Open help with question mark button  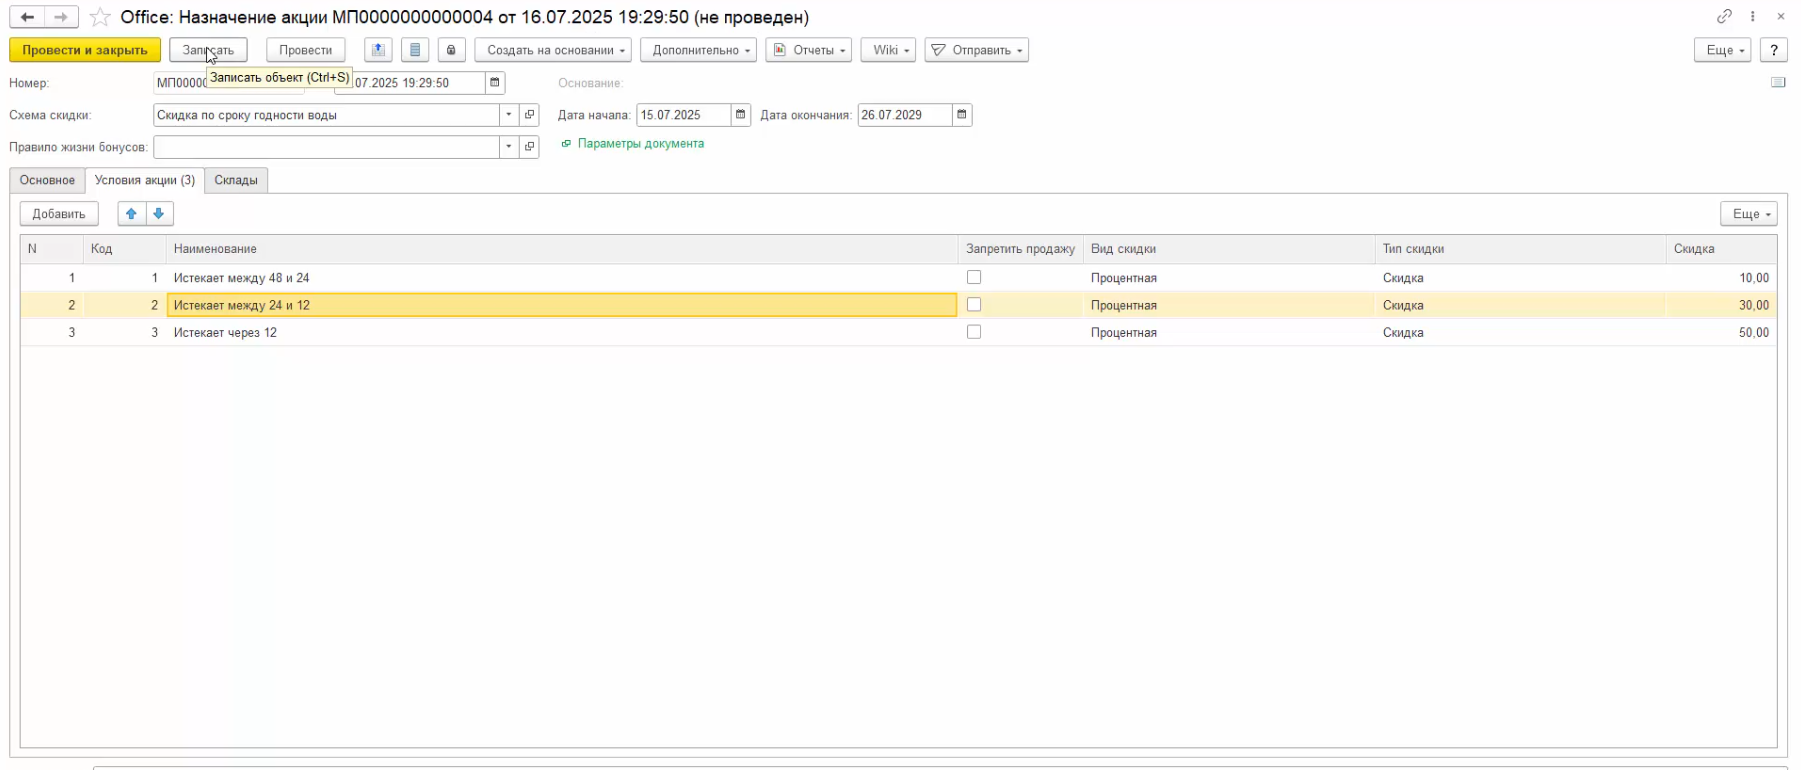coord(1774,50)
